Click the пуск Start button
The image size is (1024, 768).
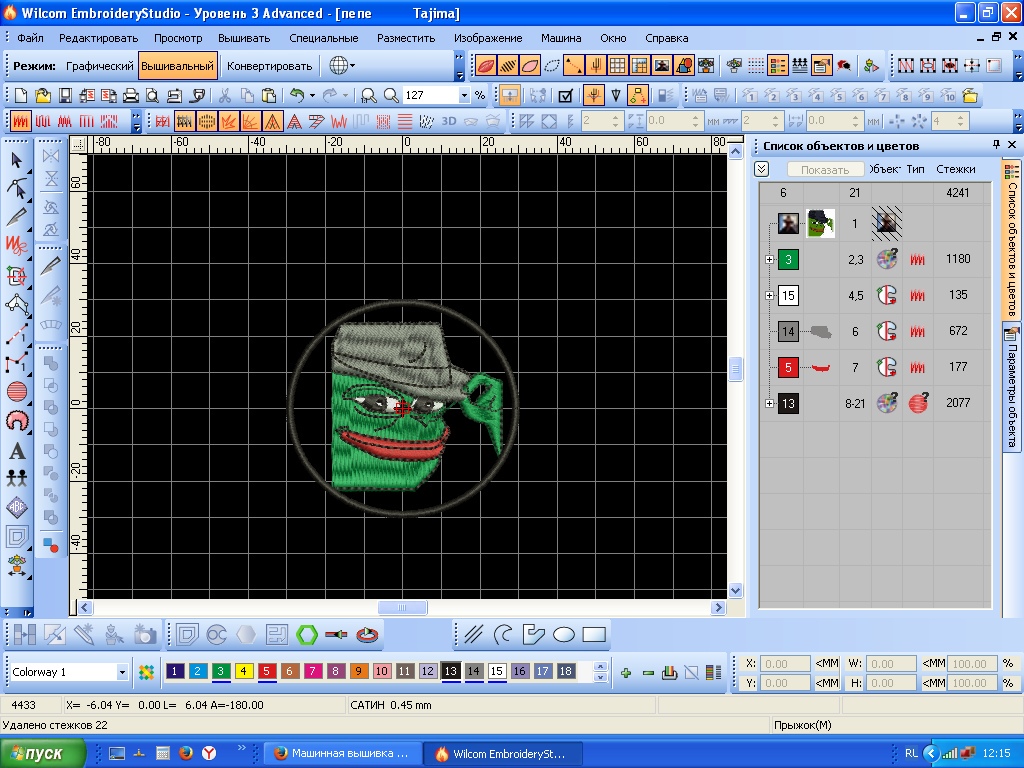(x=42, y=754)
